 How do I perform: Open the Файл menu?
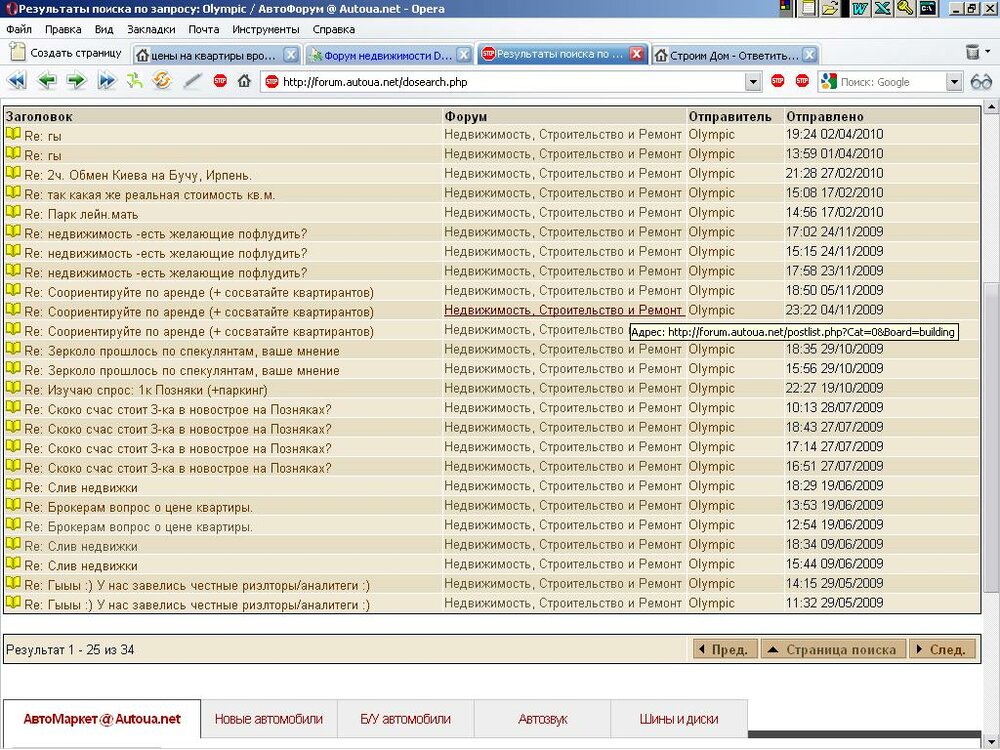(18, 29)
